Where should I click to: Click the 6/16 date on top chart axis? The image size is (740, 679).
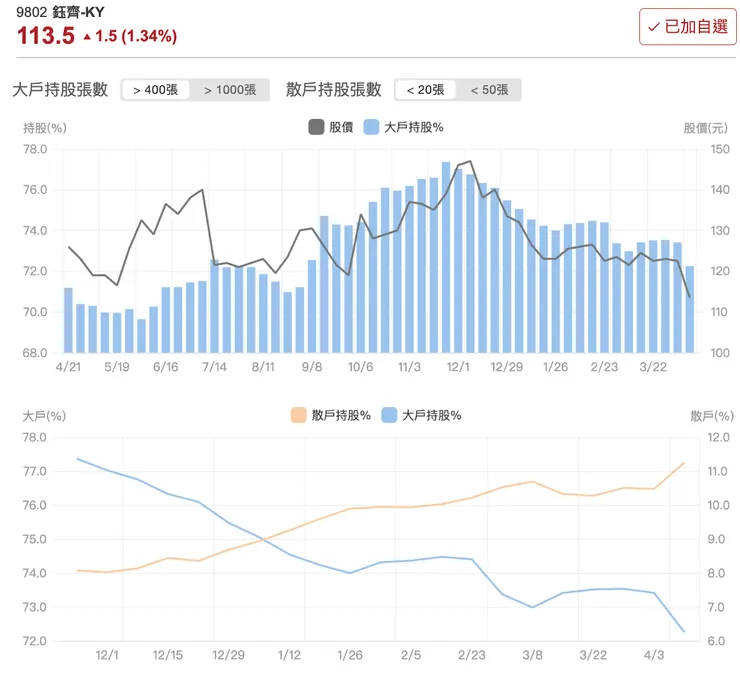(166, 367)
